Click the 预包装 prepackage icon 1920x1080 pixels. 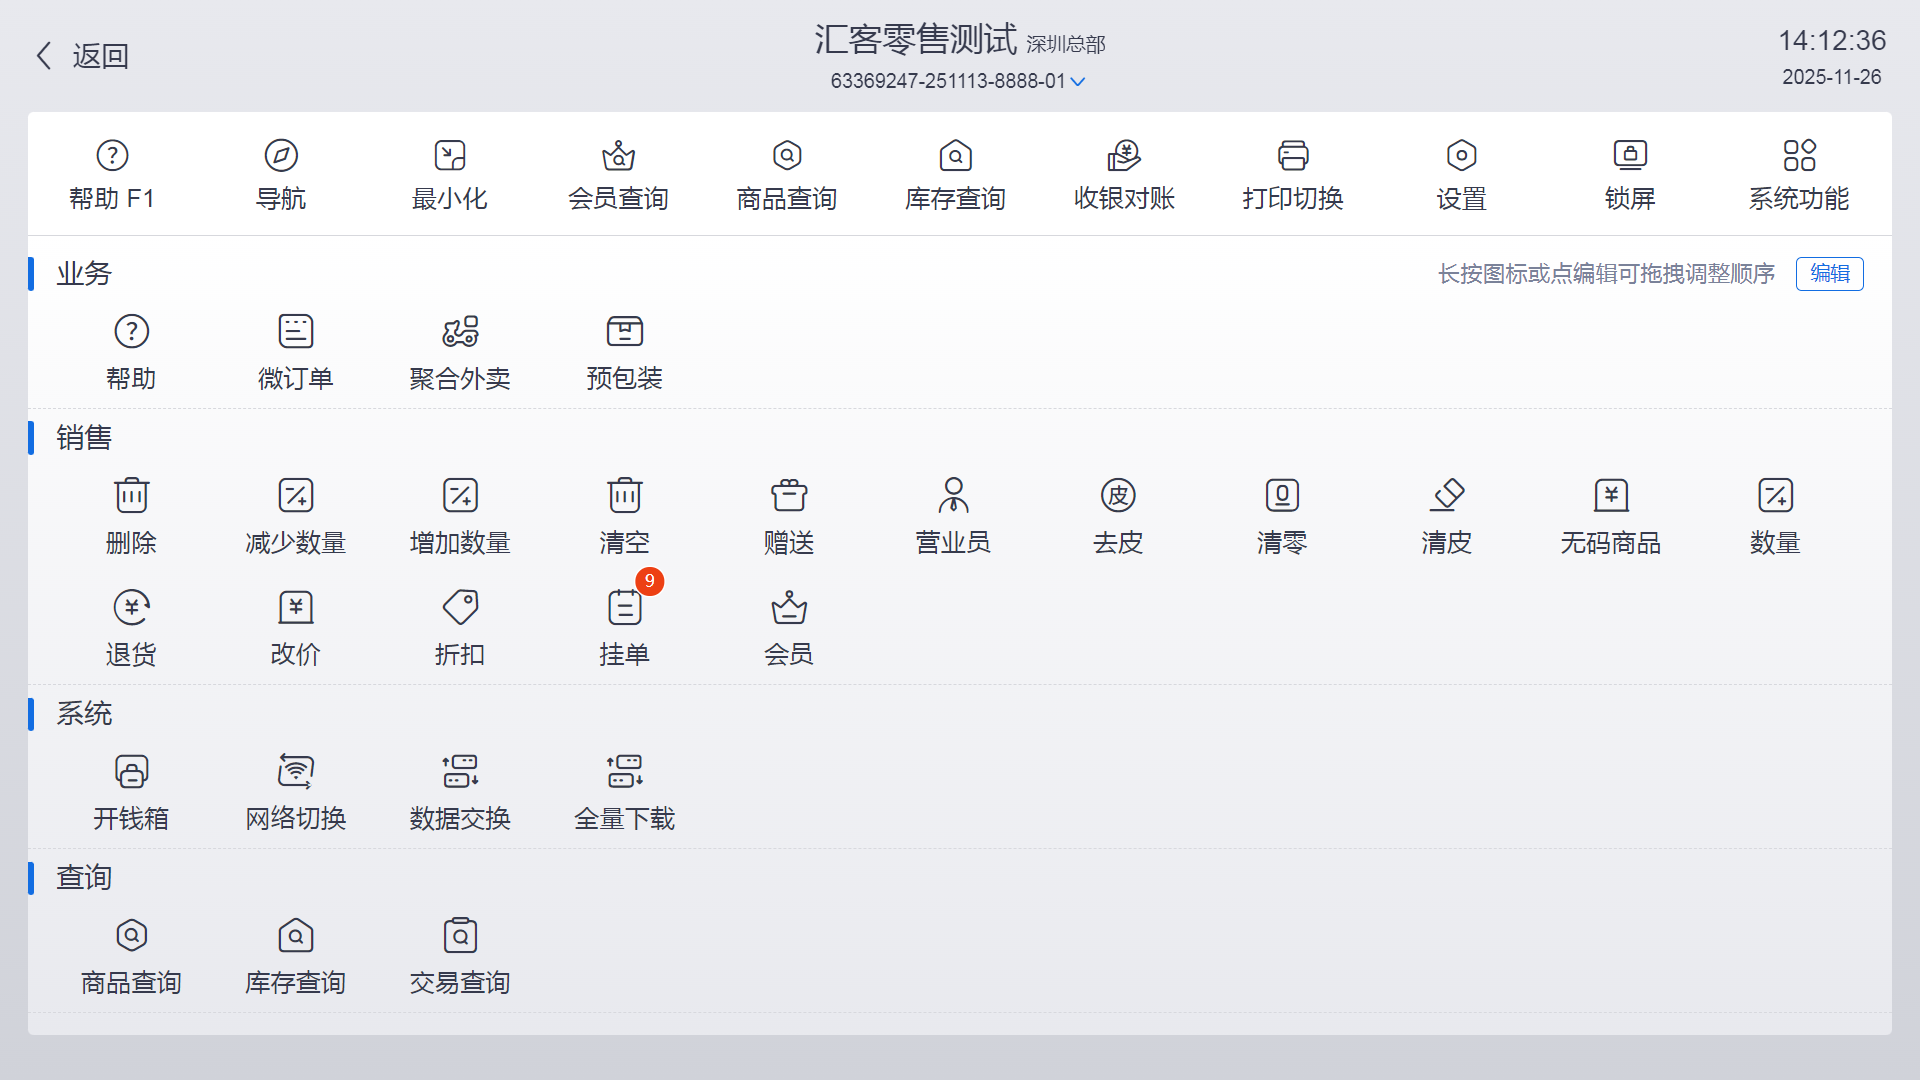(x=625, y=332)
